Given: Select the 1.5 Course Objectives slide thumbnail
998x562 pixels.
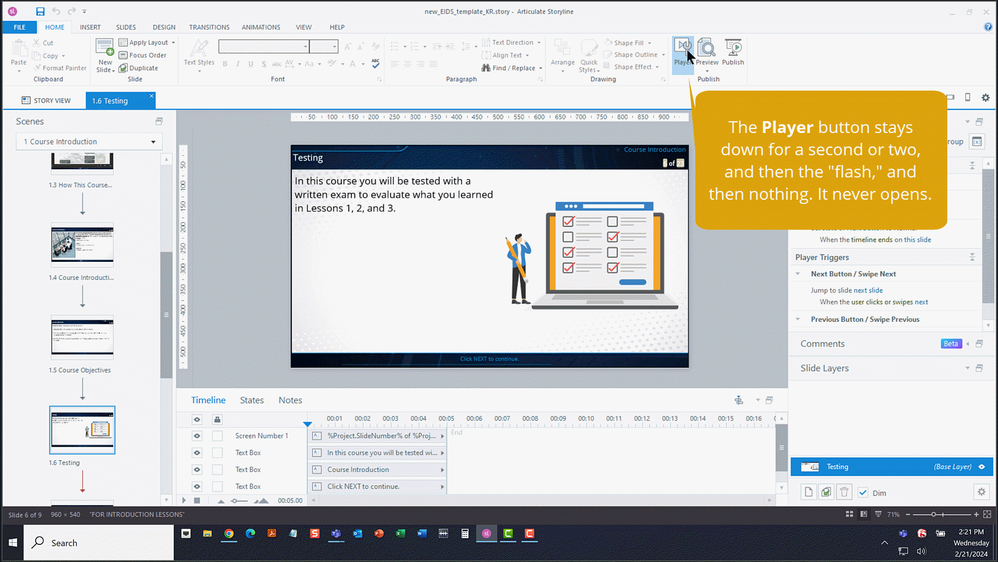Looking at the screenshot, I should coord(82,339).
